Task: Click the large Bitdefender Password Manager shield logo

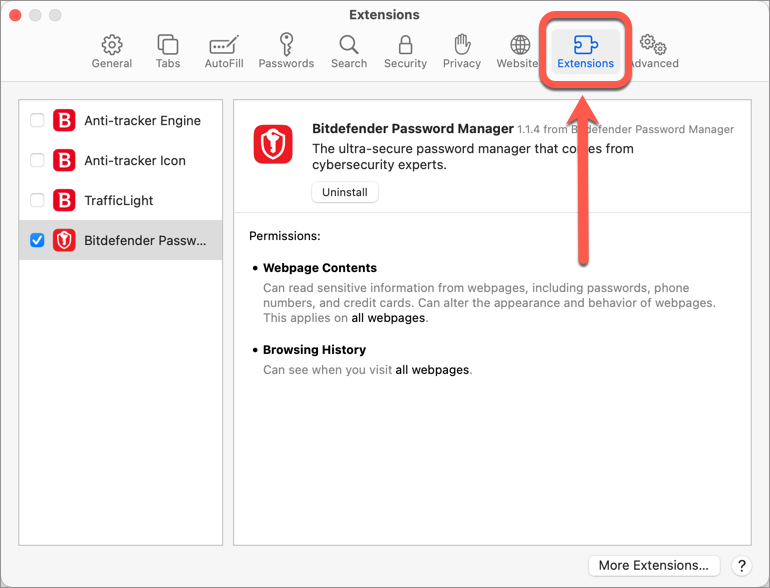Action: point(273,144)
